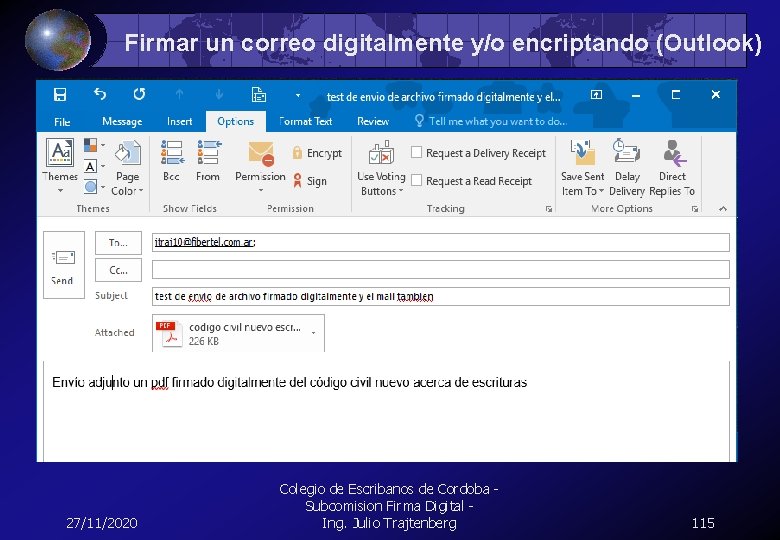The image size is (780, 540).
Task: Open the theme Effects dropdown
Action: (94, 187)
